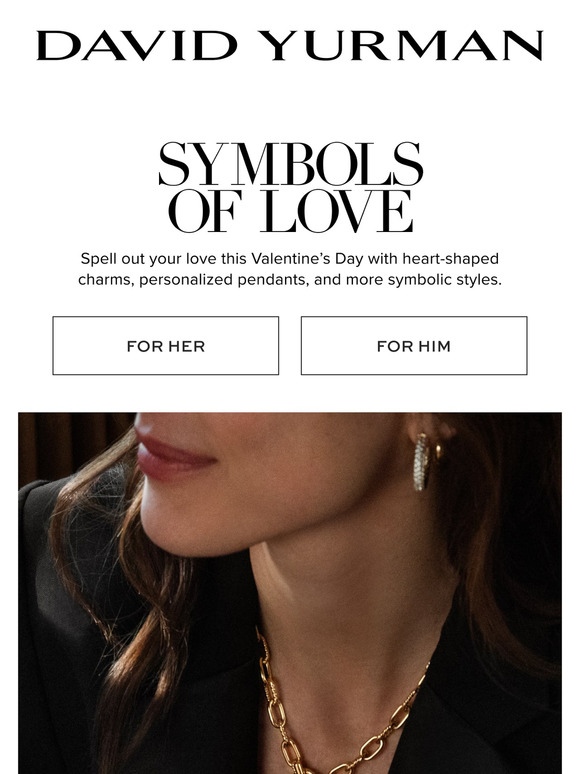Click the OF LOVE headline line

click(290, 211)
